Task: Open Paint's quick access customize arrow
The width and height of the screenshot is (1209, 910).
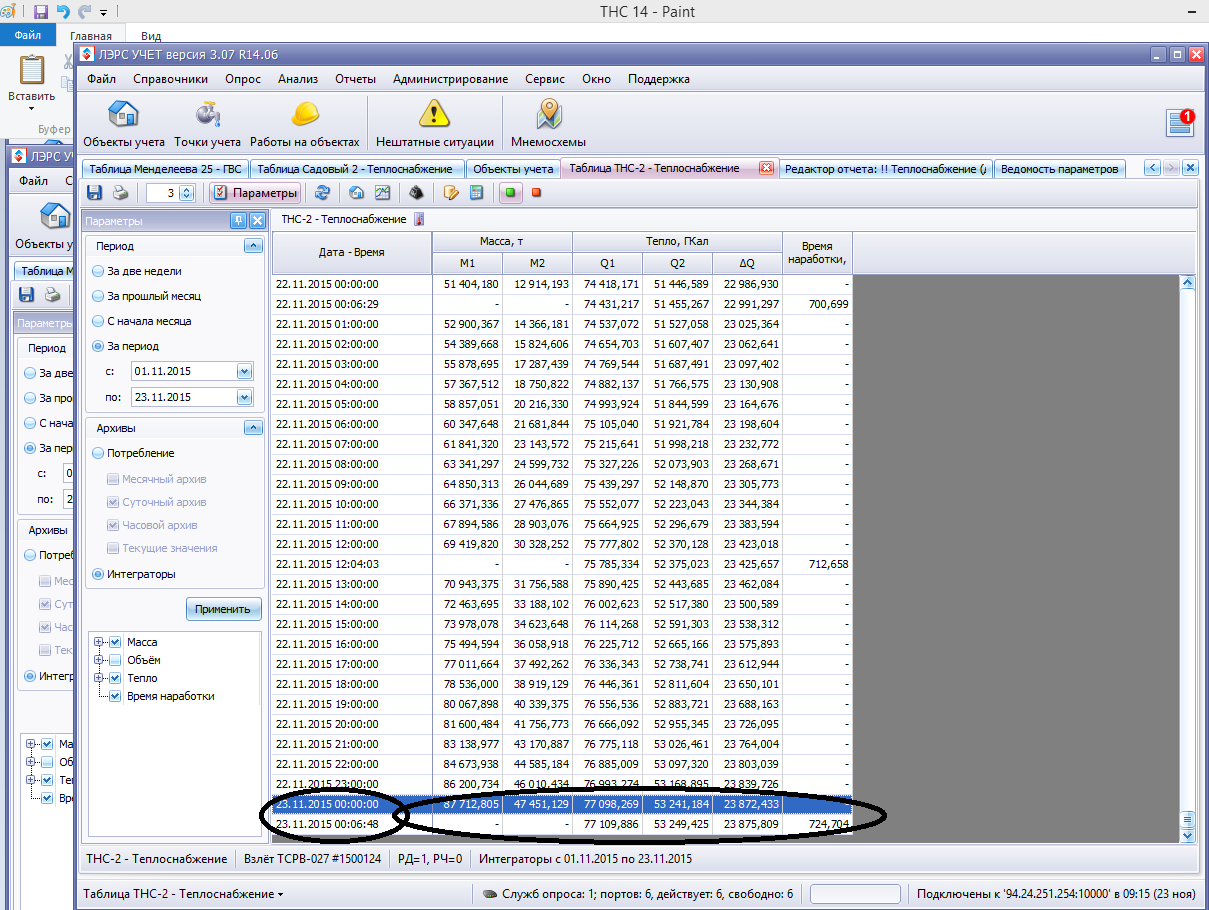Action: pyautogui.click(x=103, y=13)
